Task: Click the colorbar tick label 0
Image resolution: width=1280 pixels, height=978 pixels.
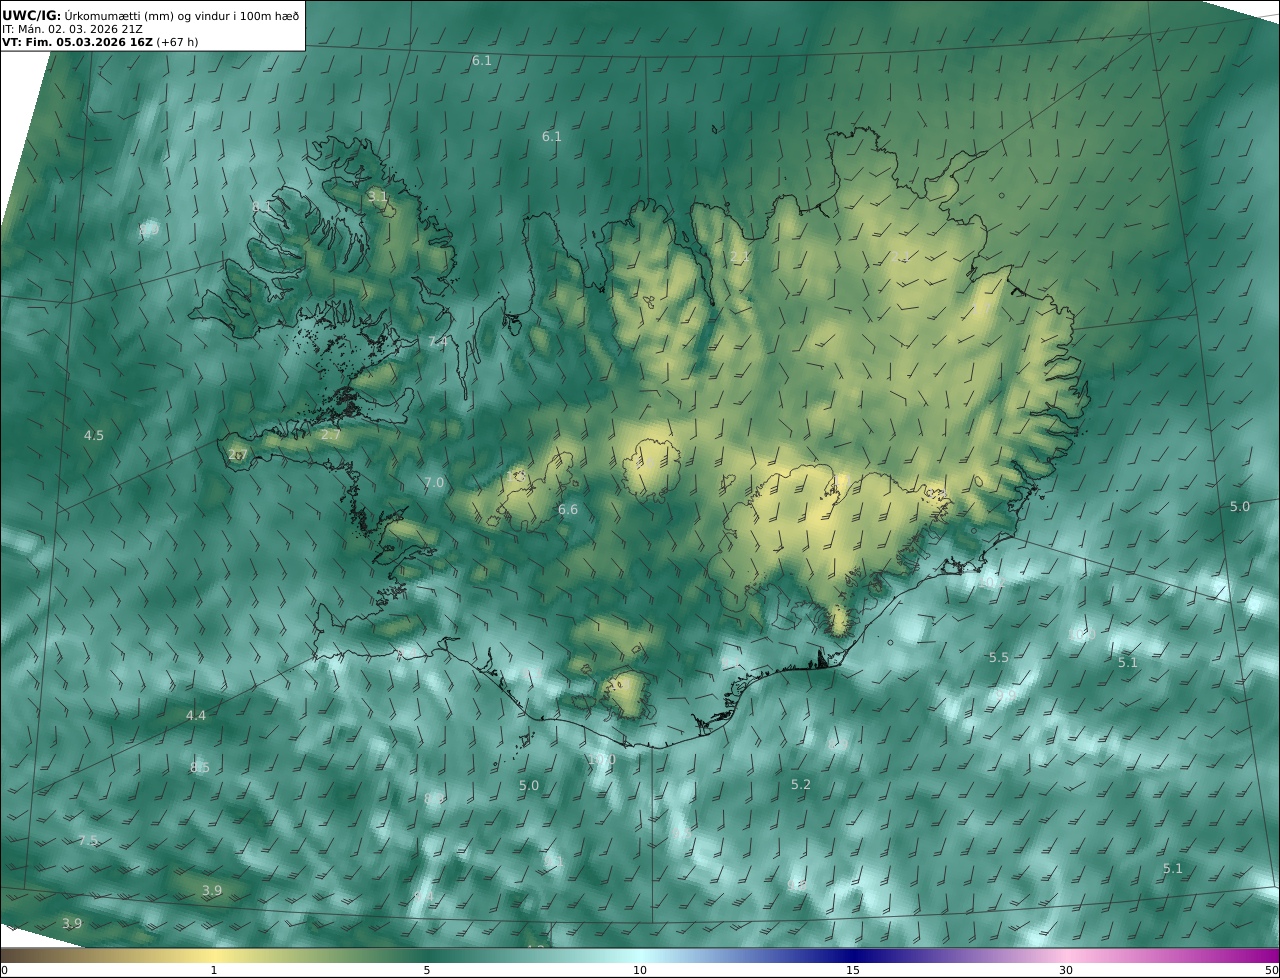Action: (4, 970)
